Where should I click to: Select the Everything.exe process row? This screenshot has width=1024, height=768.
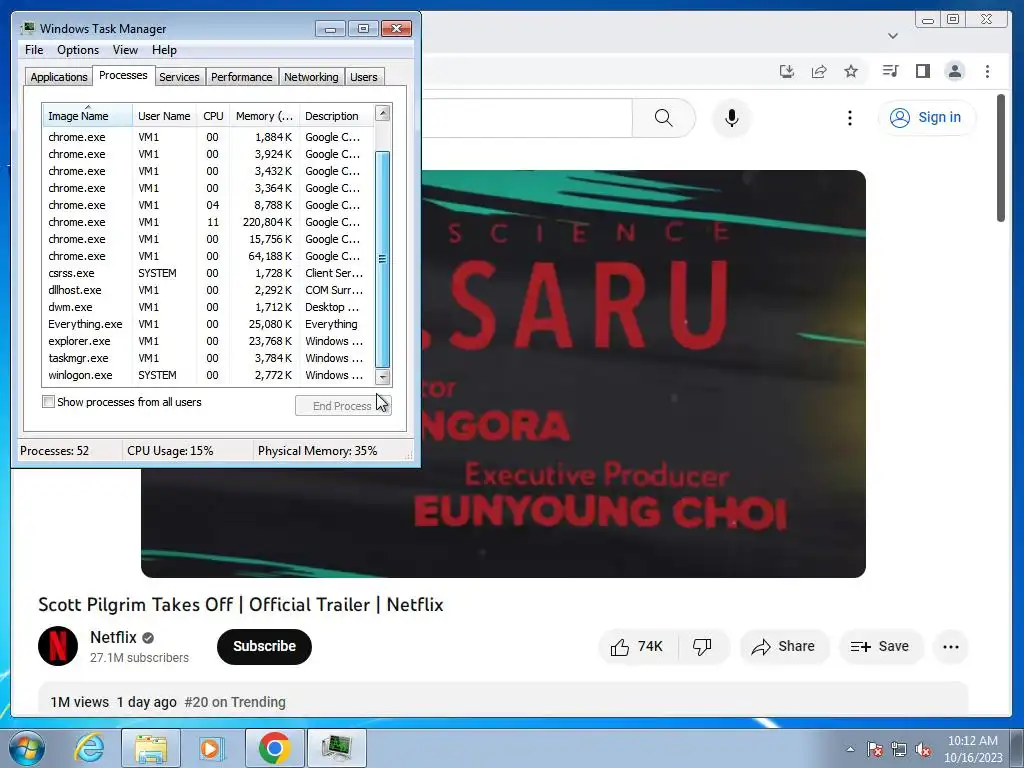(208, 324)
